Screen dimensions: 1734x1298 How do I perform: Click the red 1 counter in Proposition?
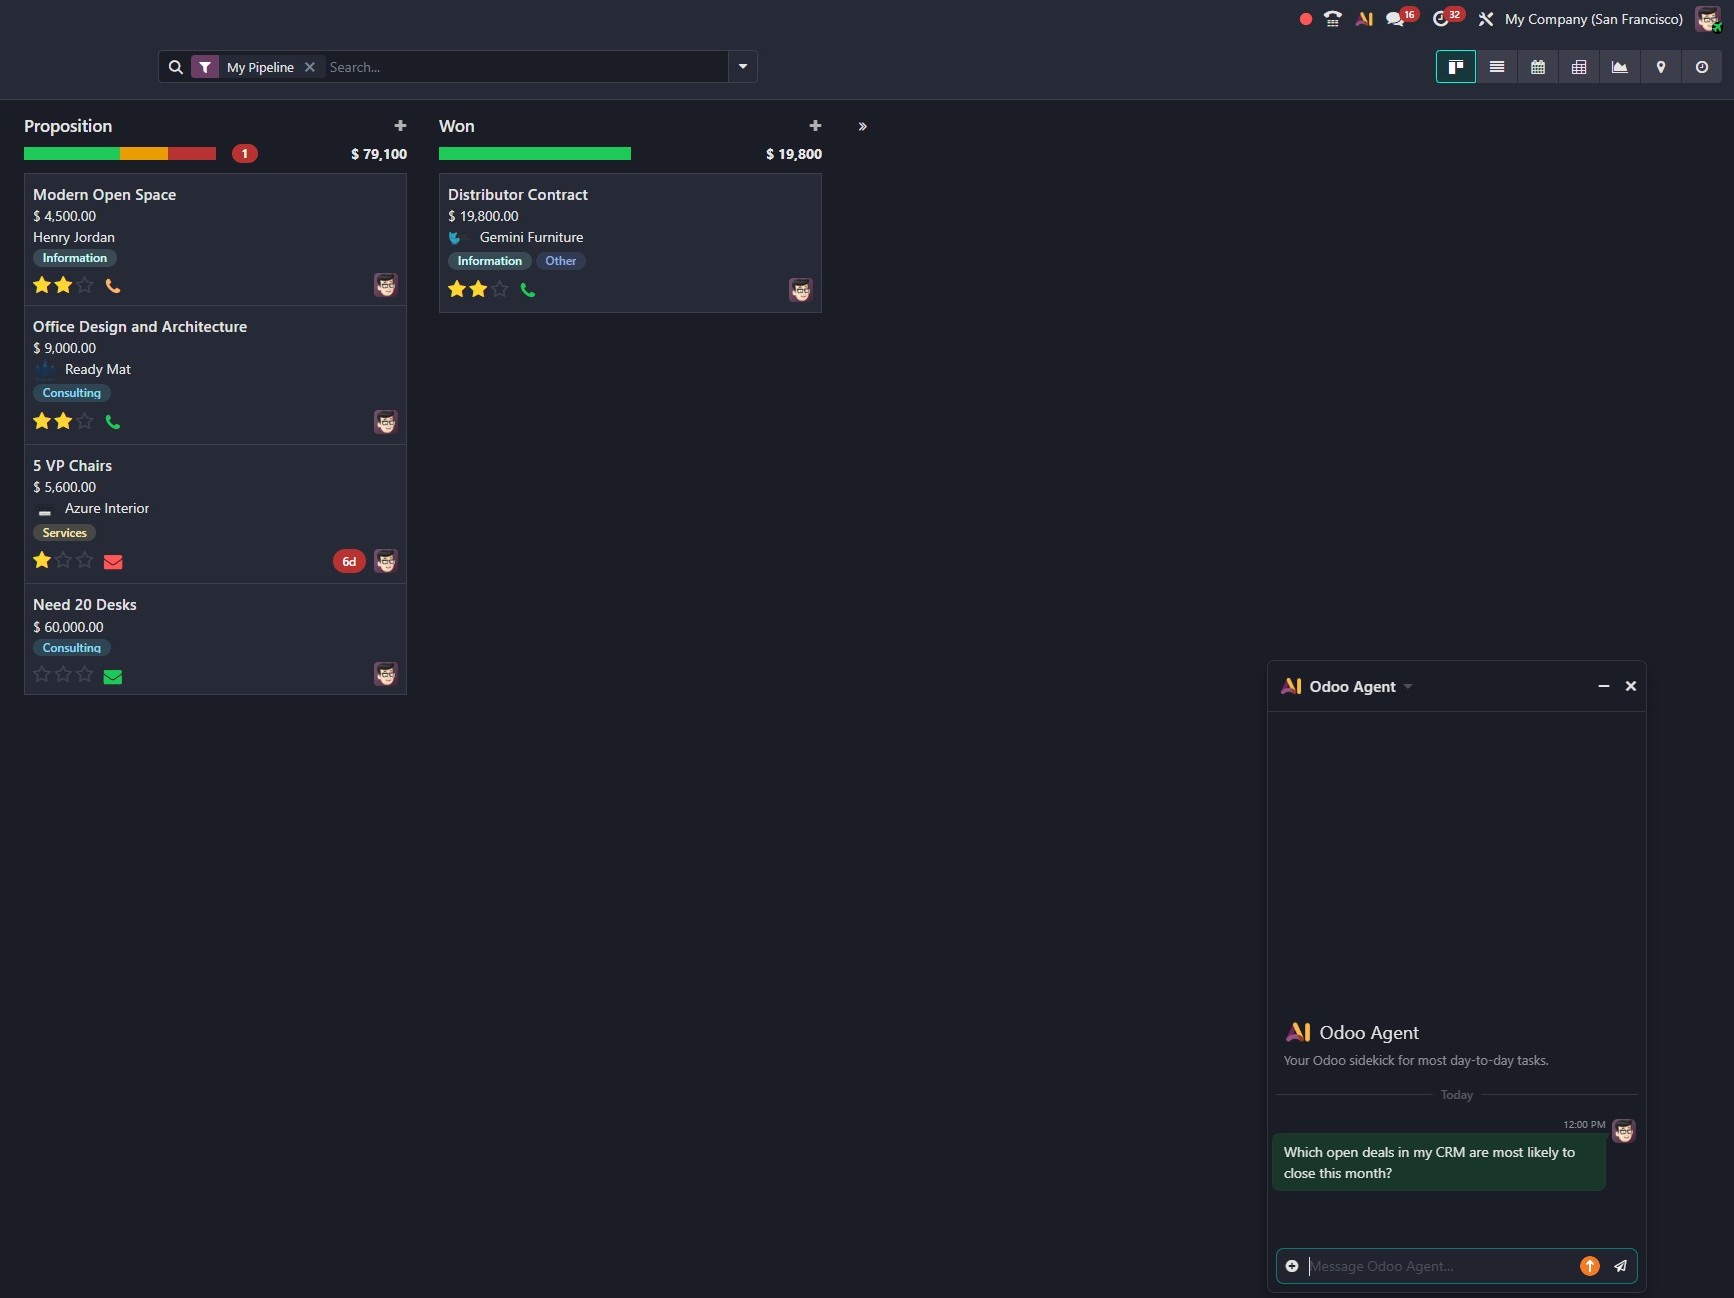click(x=245, y=154)
